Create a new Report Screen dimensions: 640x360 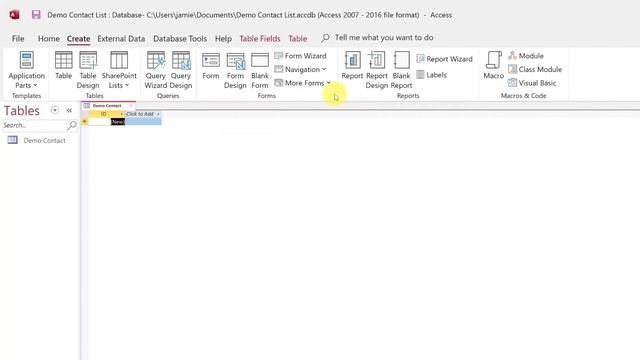pos(352,66)
